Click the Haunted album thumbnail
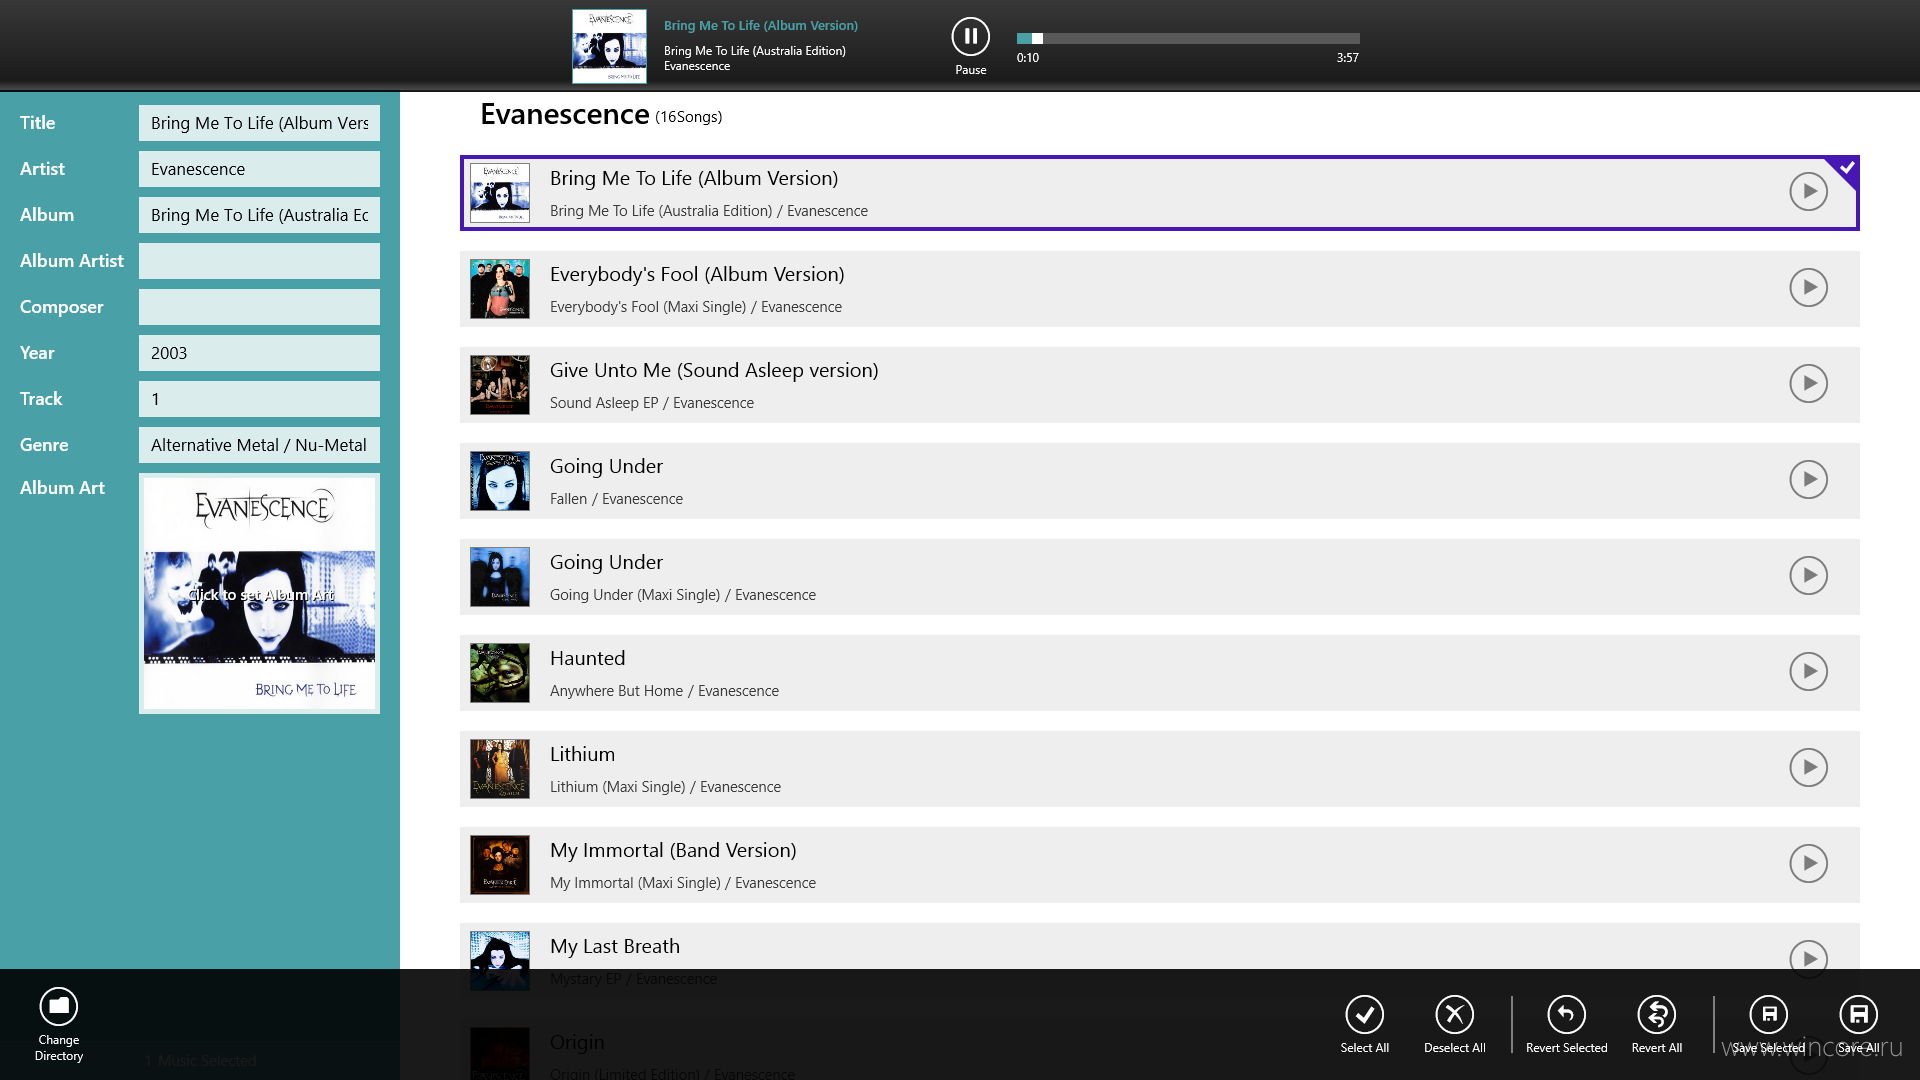The image size is (1920, 1080). (x=500, y=673)
